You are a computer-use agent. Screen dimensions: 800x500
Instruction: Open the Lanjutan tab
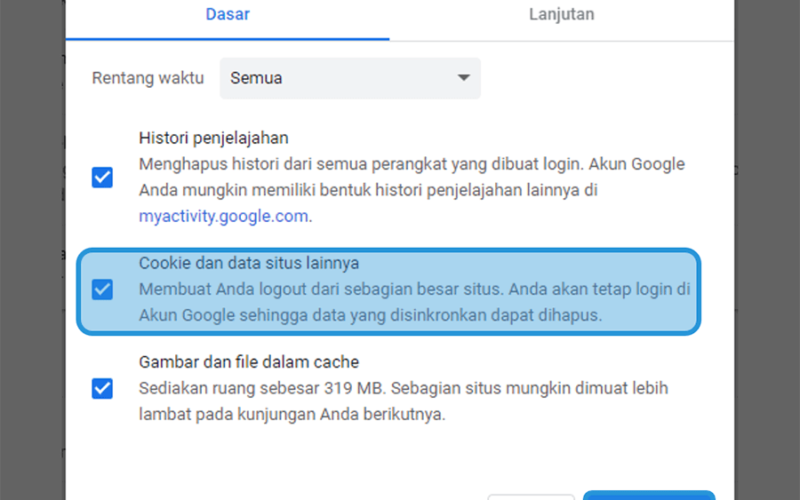tap(561, 14)
